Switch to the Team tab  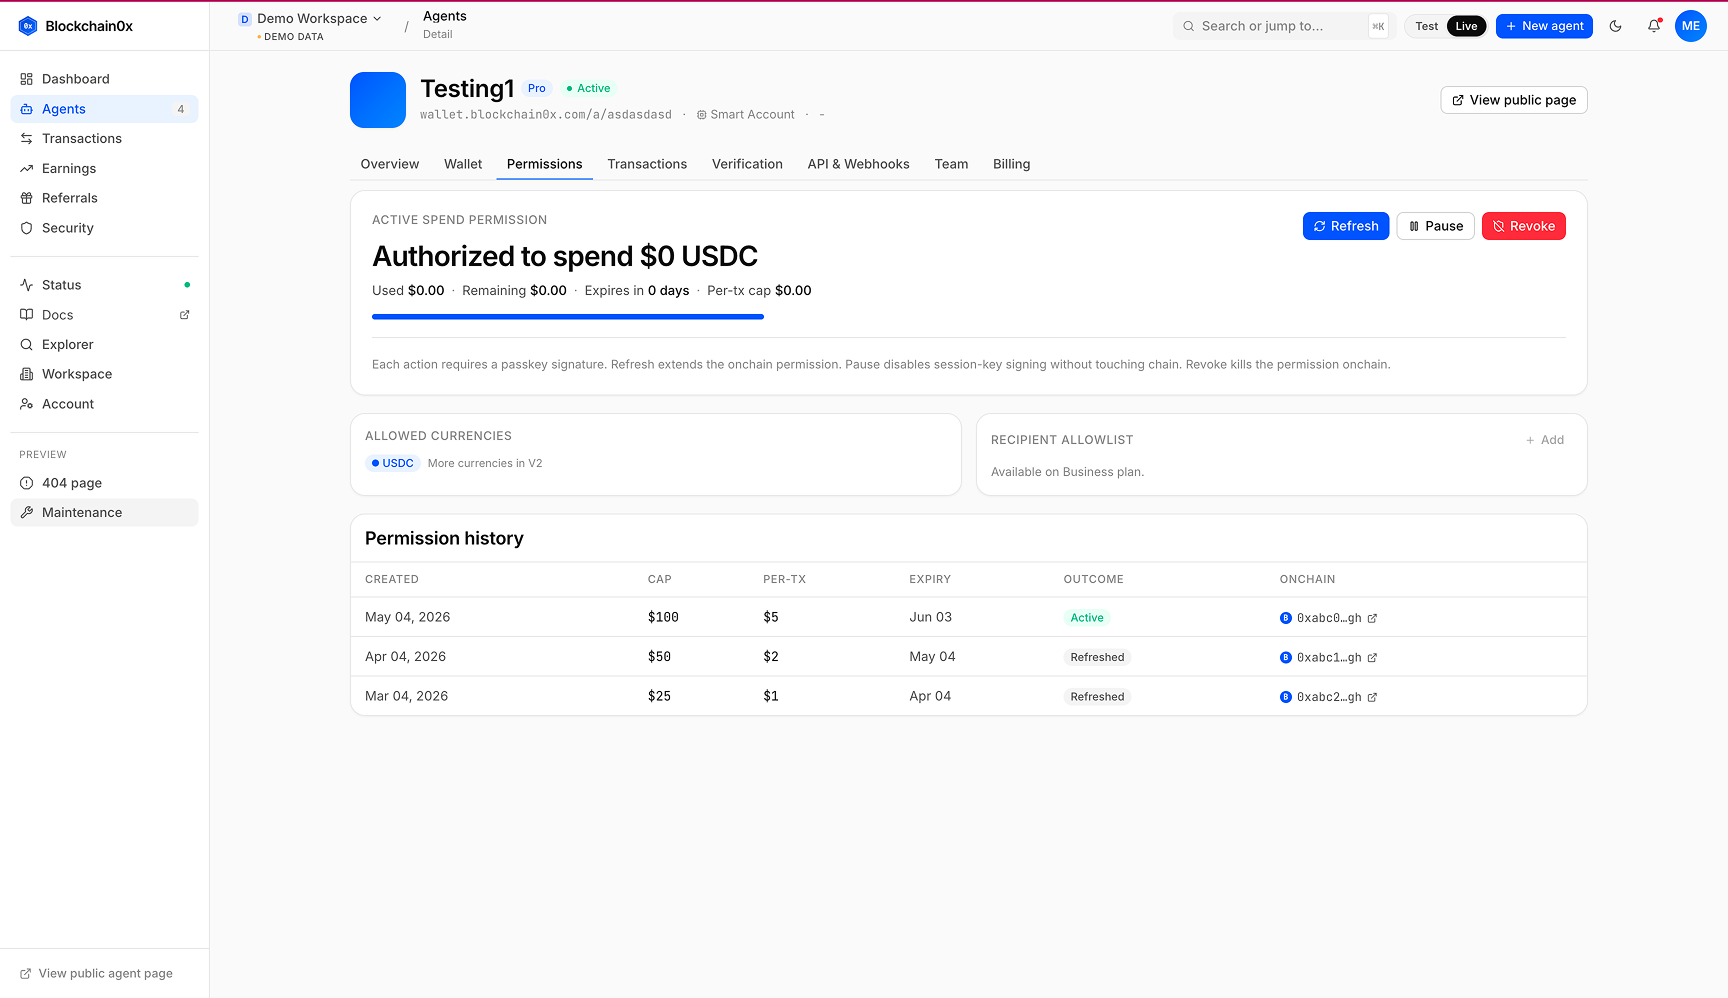point(951,164)
